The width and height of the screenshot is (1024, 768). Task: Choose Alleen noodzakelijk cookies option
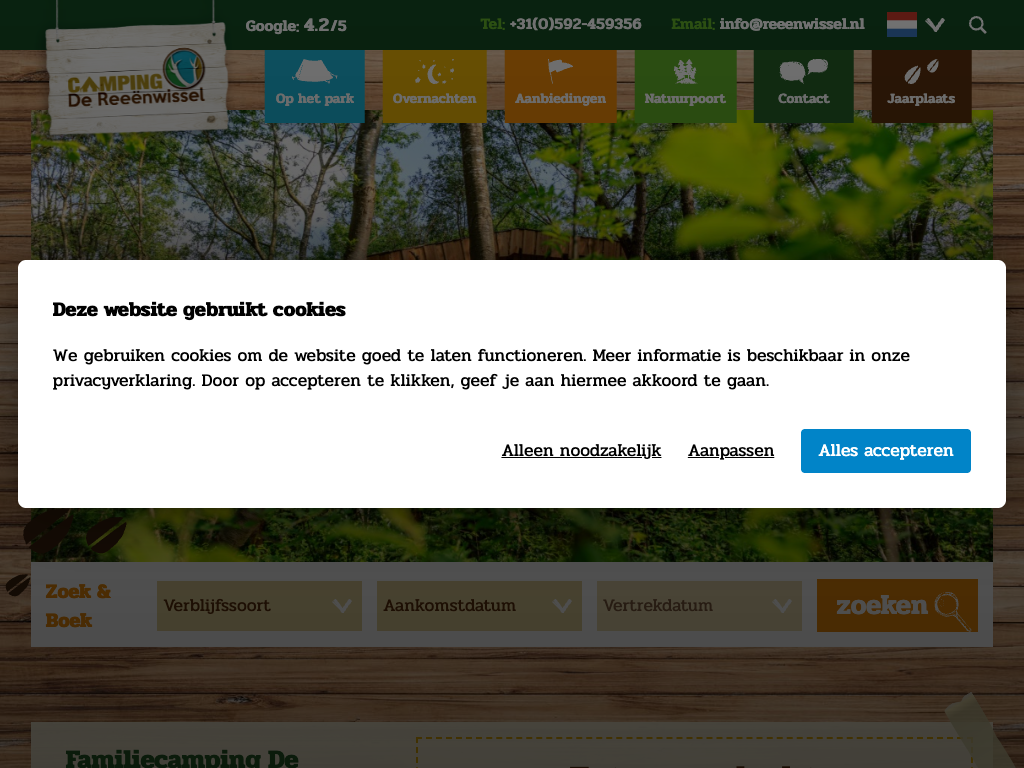pyautogui.click(x=581, y=451)
